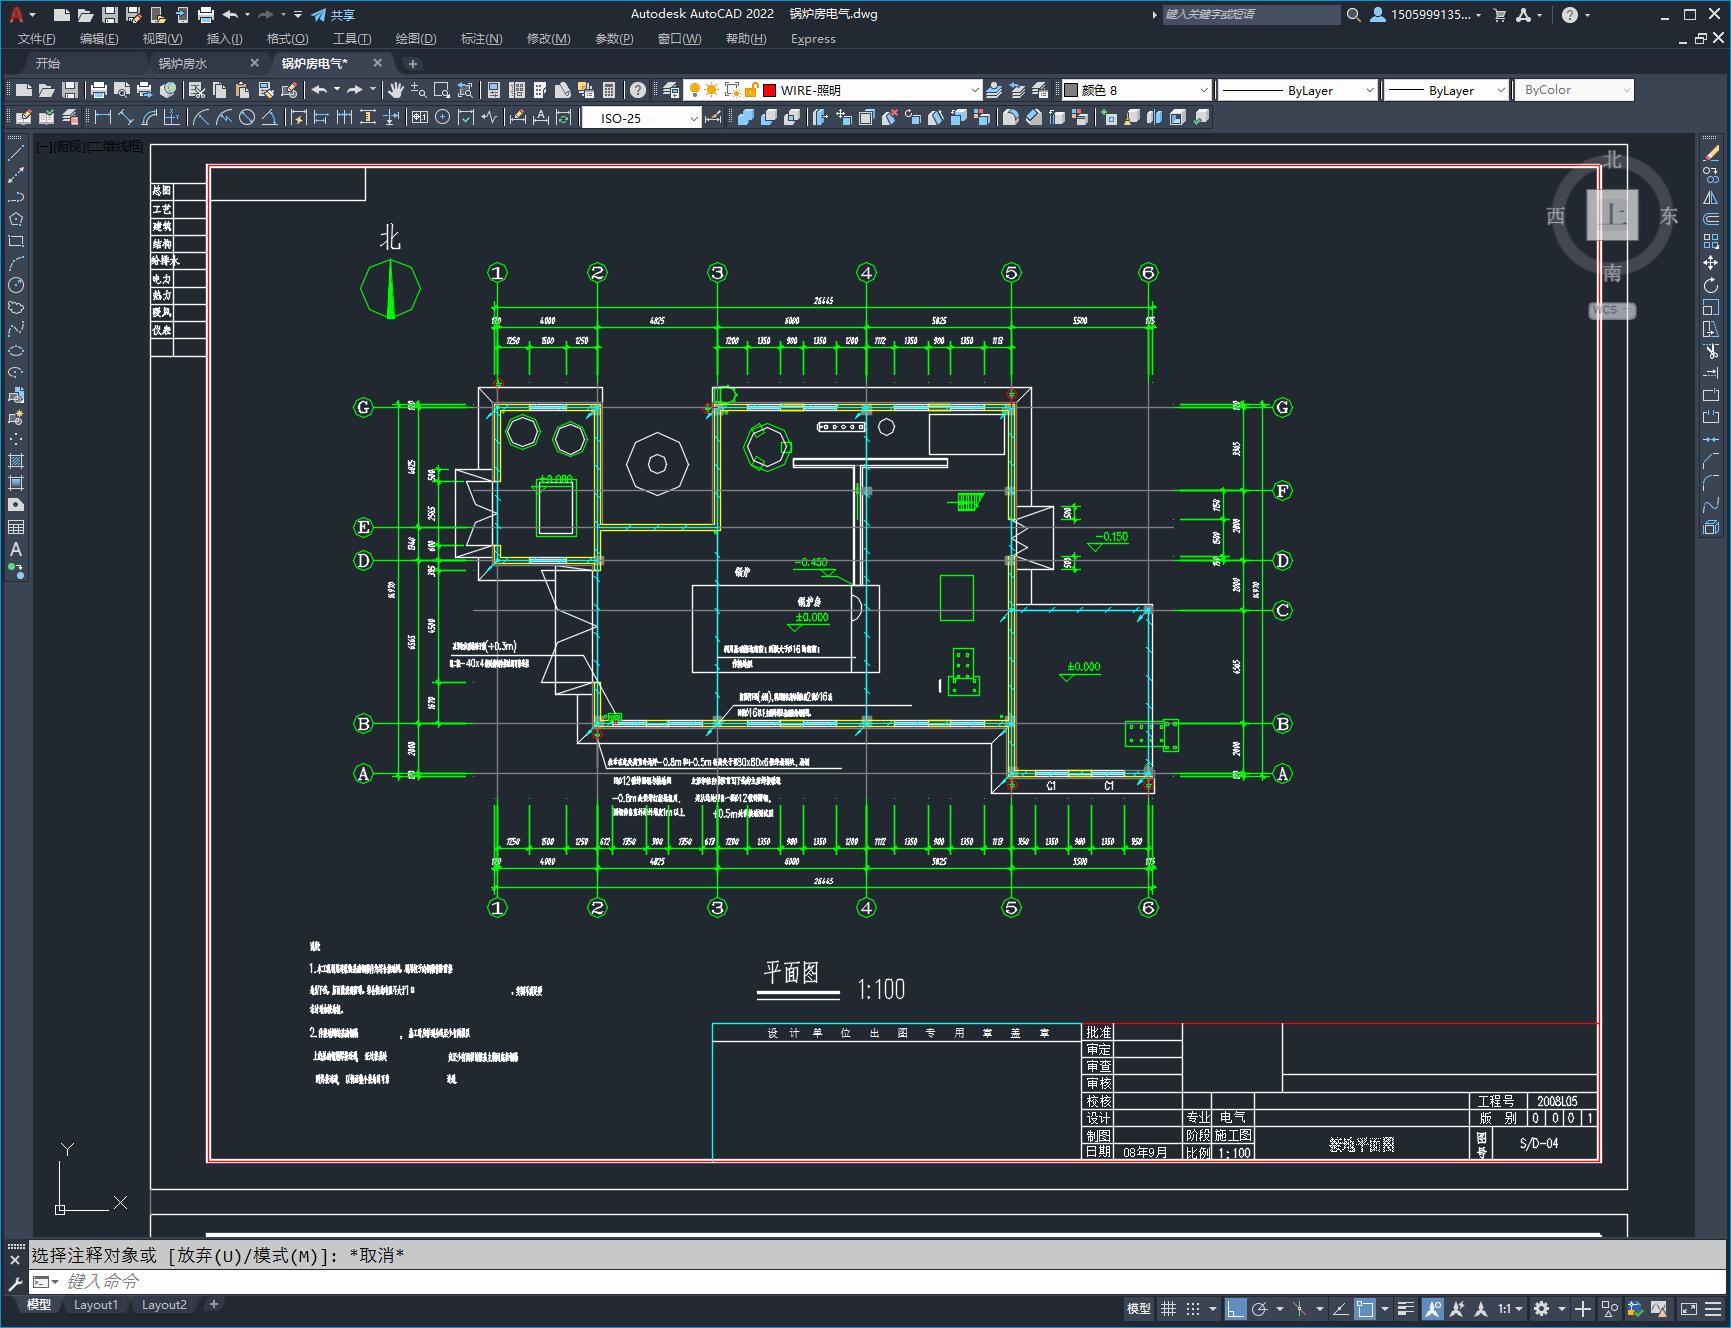
Task: Toggle 2D object snap in status bar
Action: pos(1365,1308)
